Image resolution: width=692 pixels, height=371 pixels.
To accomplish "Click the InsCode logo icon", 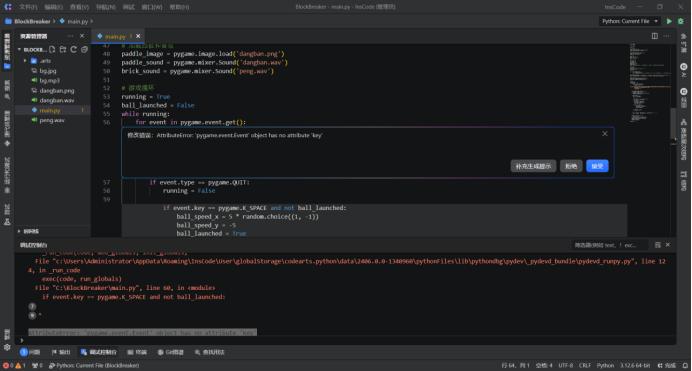I will click(8, 7).
